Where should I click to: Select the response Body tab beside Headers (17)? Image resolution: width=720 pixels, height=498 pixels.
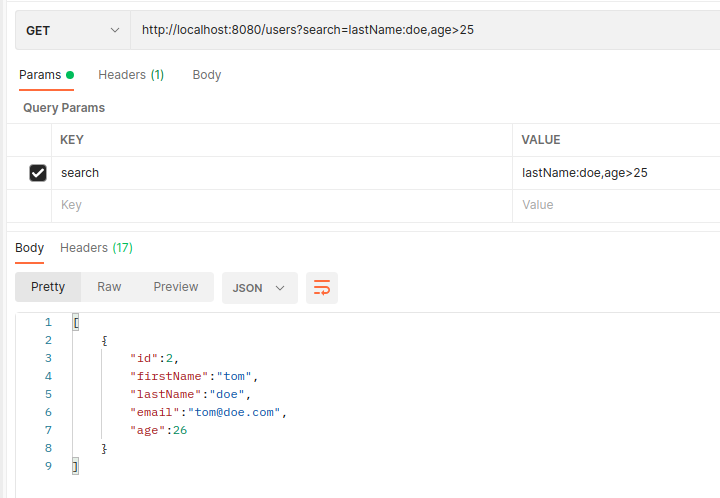coord(29,248)
